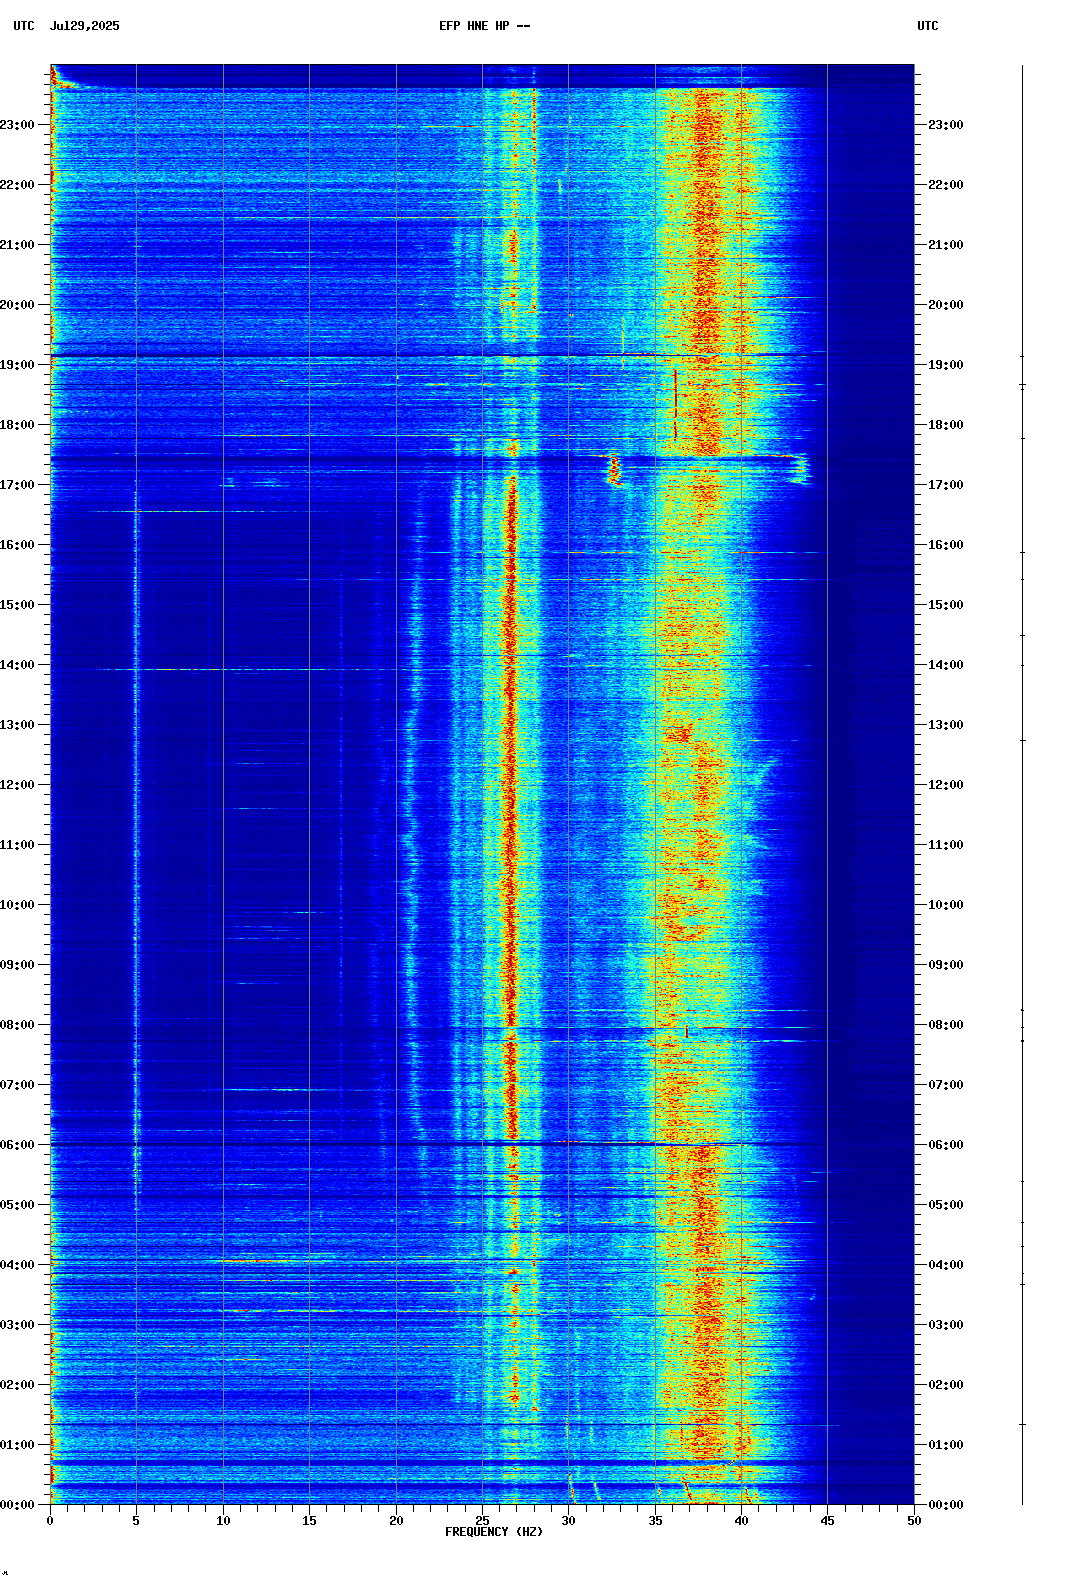This screenshot has width=1066, height=1584.
Task: Select the 15 Hz frequency tick label
Action: tap(309, 1521)
